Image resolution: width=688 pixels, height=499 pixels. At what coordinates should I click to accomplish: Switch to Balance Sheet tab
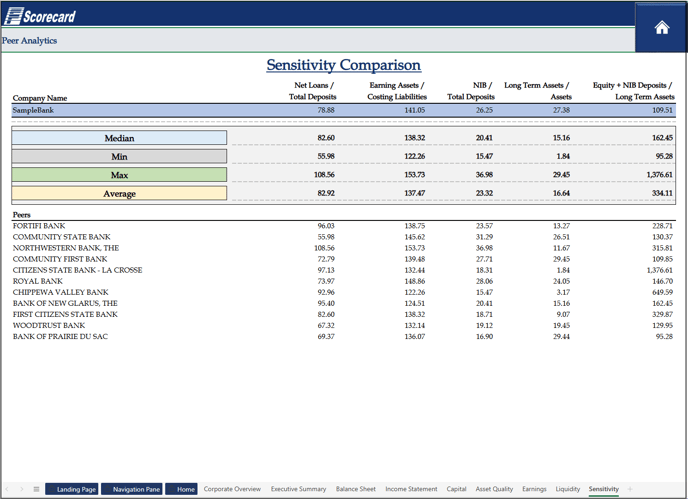coord(356,489)
